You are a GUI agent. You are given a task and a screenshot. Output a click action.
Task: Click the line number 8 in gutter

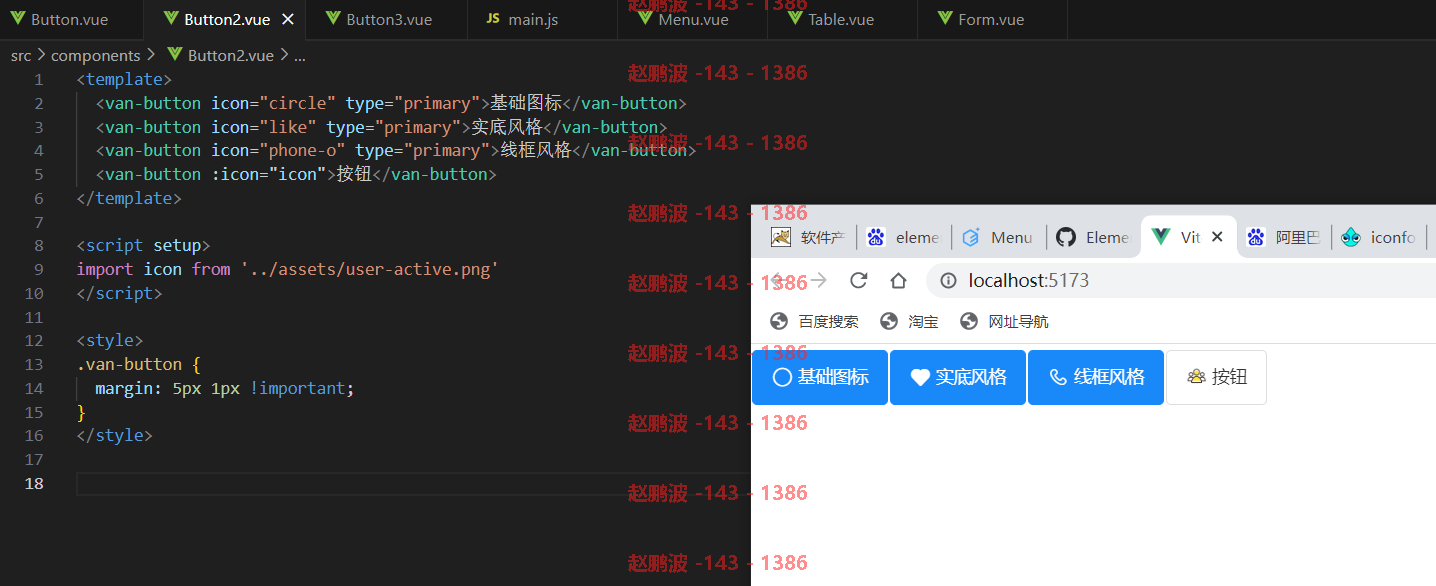pyautogui.click(x=38, y=245)
